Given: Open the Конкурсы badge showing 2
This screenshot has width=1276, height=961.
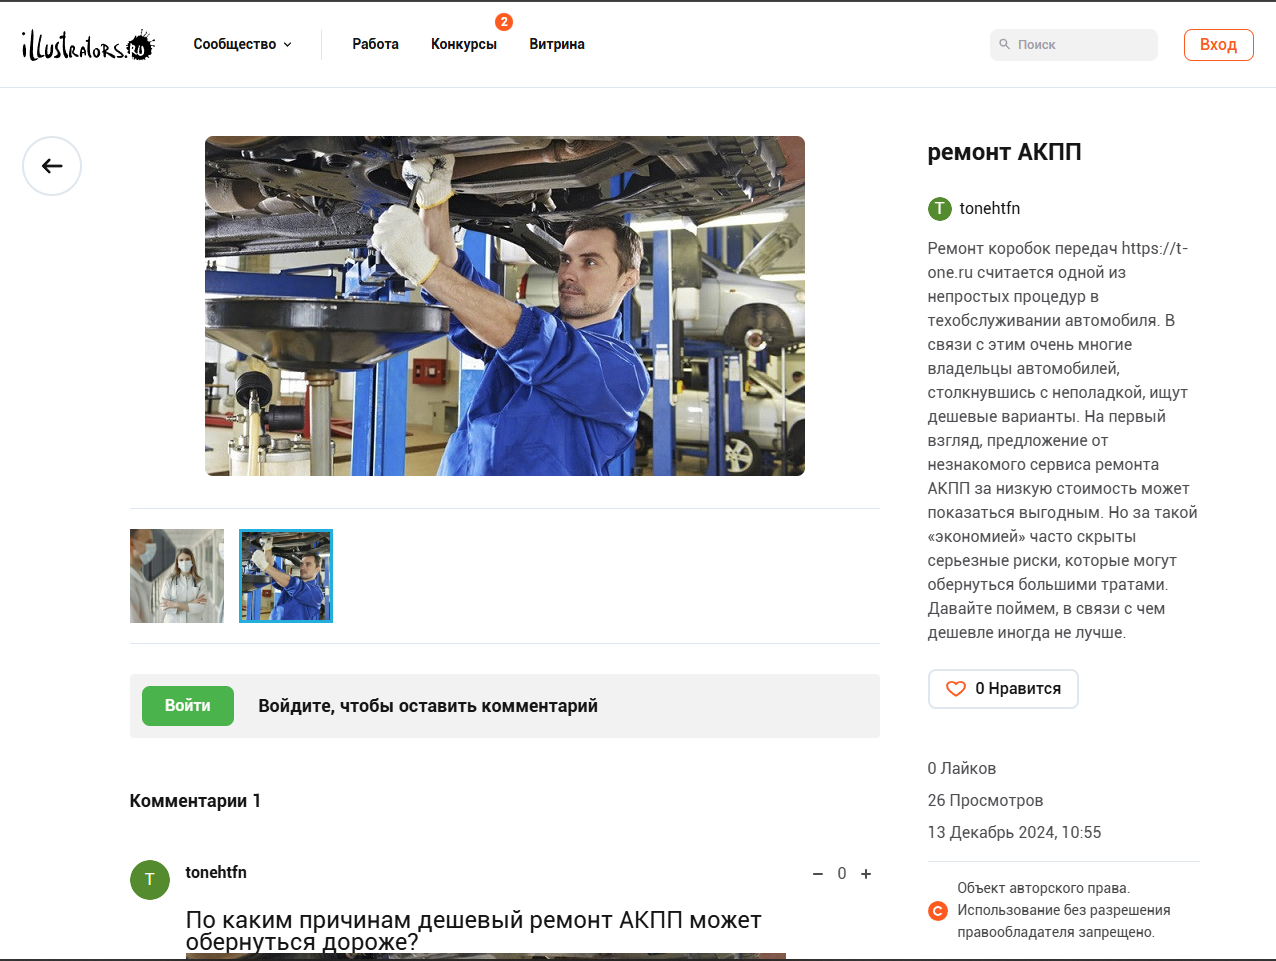Looking at the screenshot, I should [504, 22].
